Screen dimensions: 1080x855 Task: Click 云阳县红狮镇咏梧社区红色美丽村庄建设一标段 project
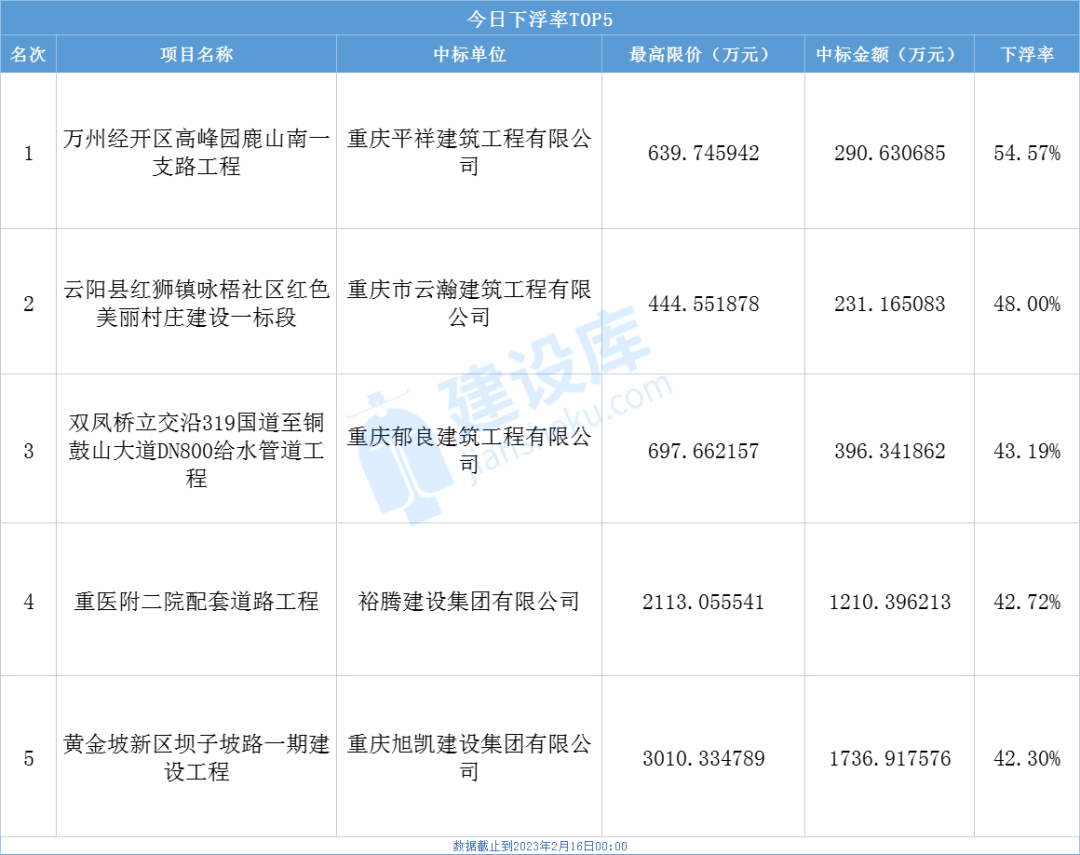point(196,303)
